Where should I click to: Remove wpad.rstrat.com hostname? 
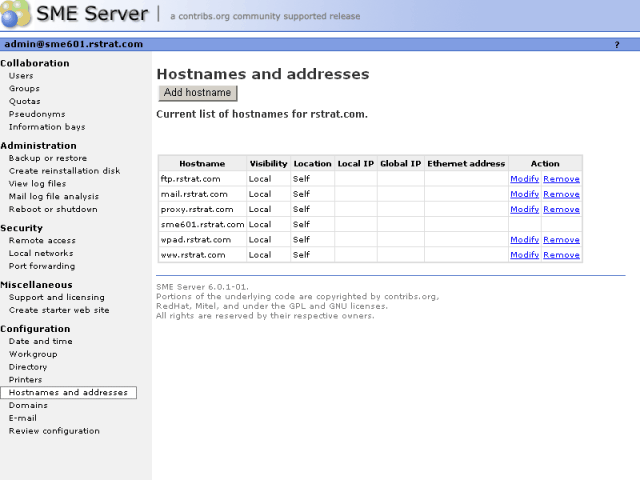point(561,240)
